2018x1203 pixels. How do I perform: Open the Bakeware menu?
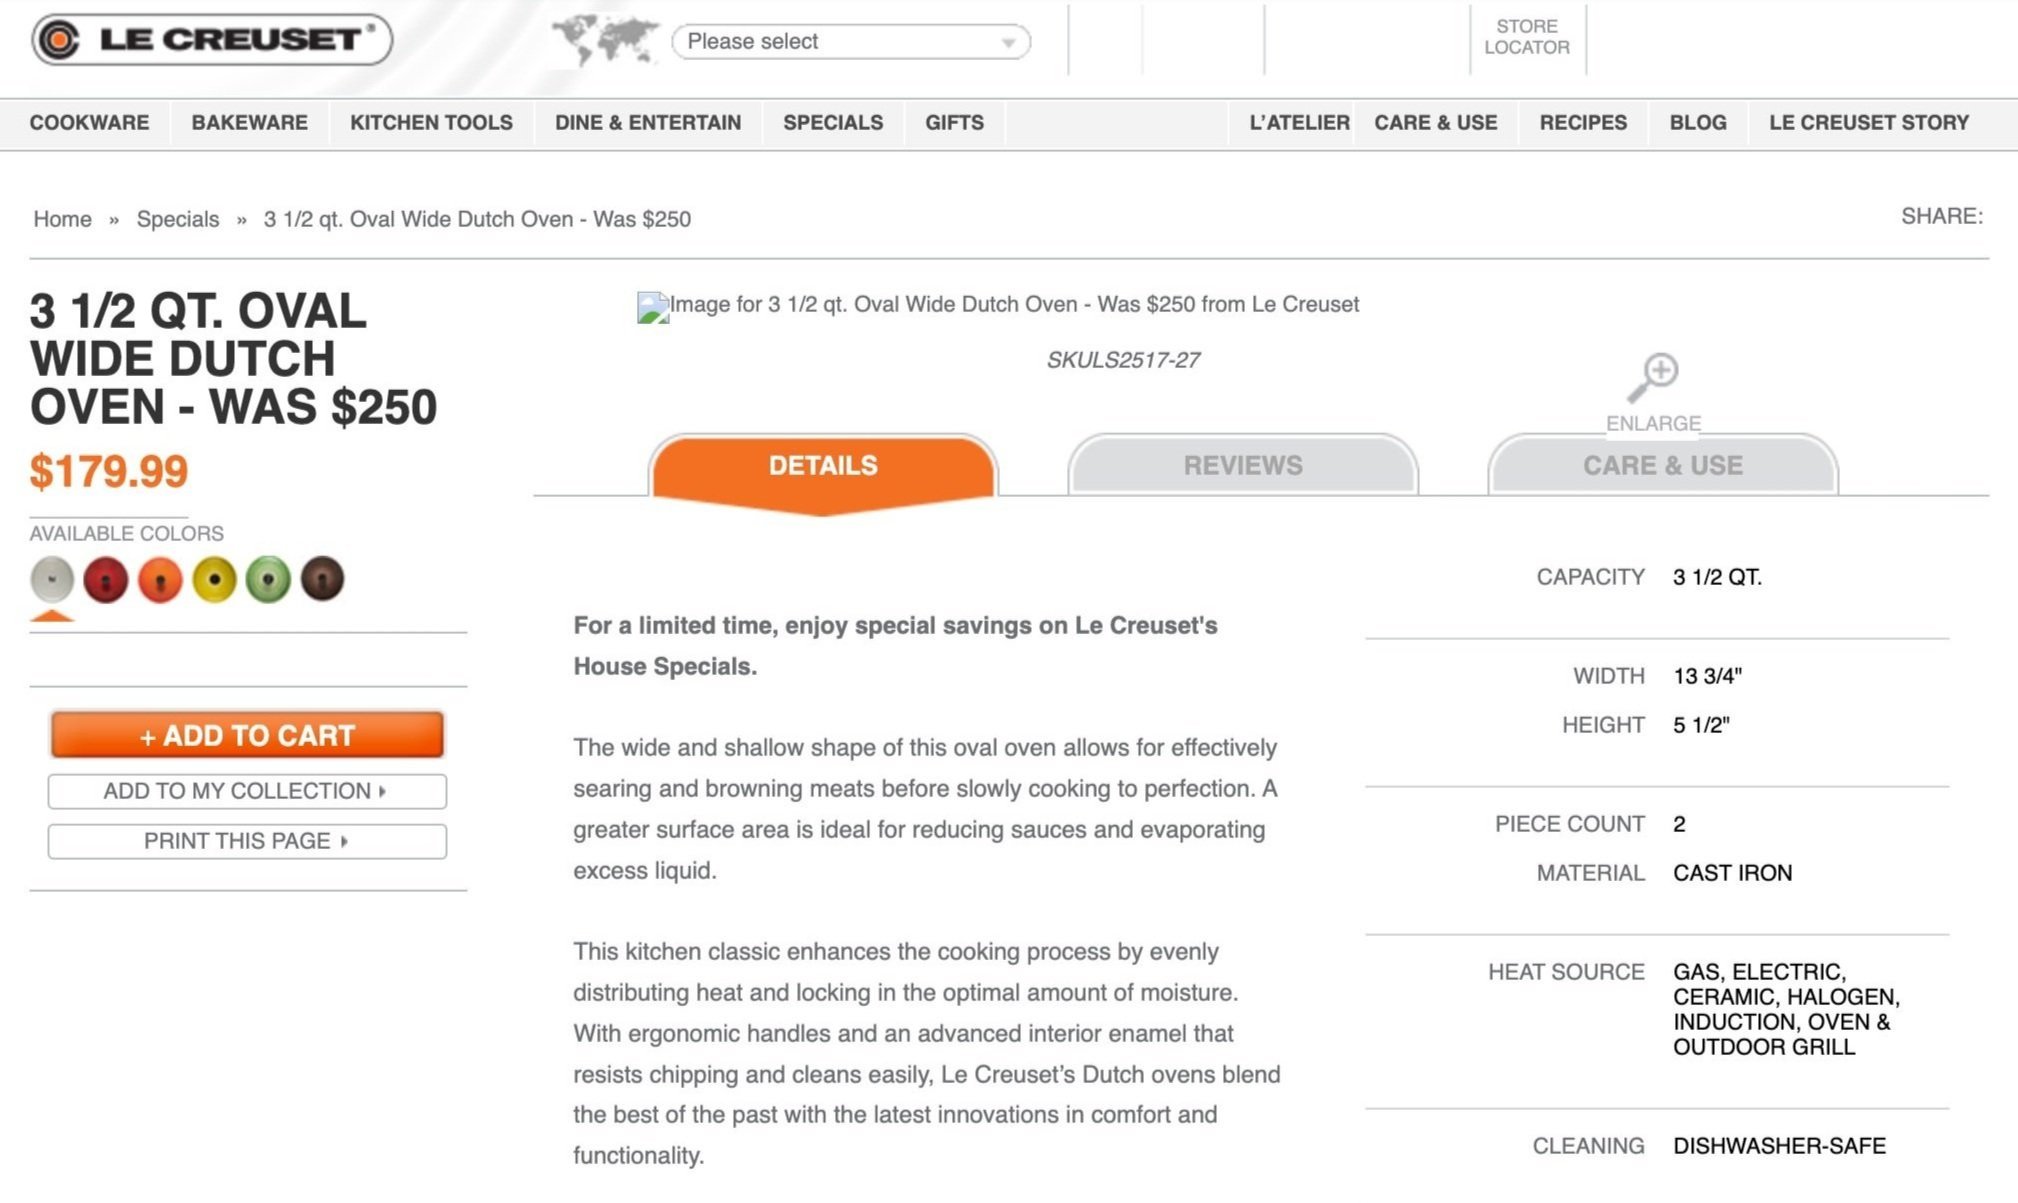tap(250, 123)
